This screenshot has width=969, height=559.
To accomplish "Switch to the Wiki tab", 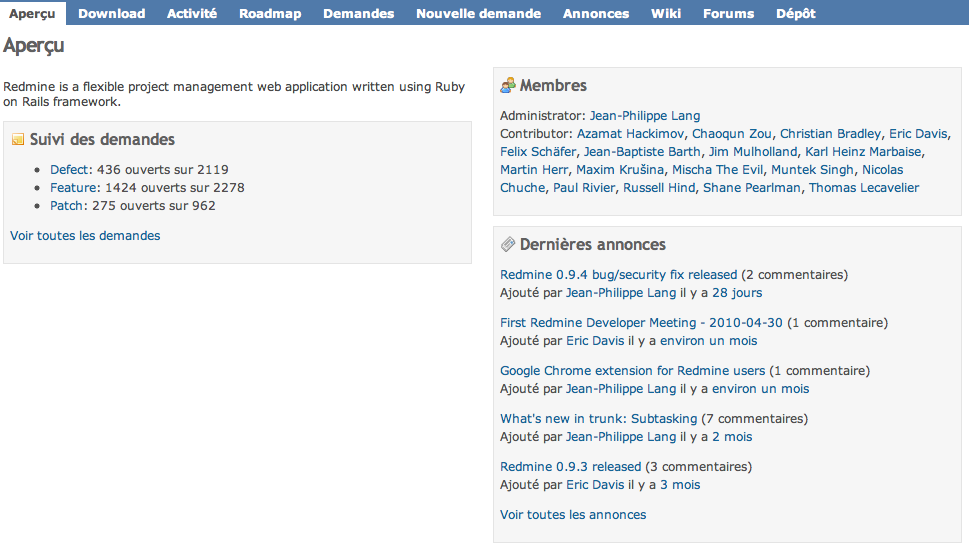I will pos(666,13).
